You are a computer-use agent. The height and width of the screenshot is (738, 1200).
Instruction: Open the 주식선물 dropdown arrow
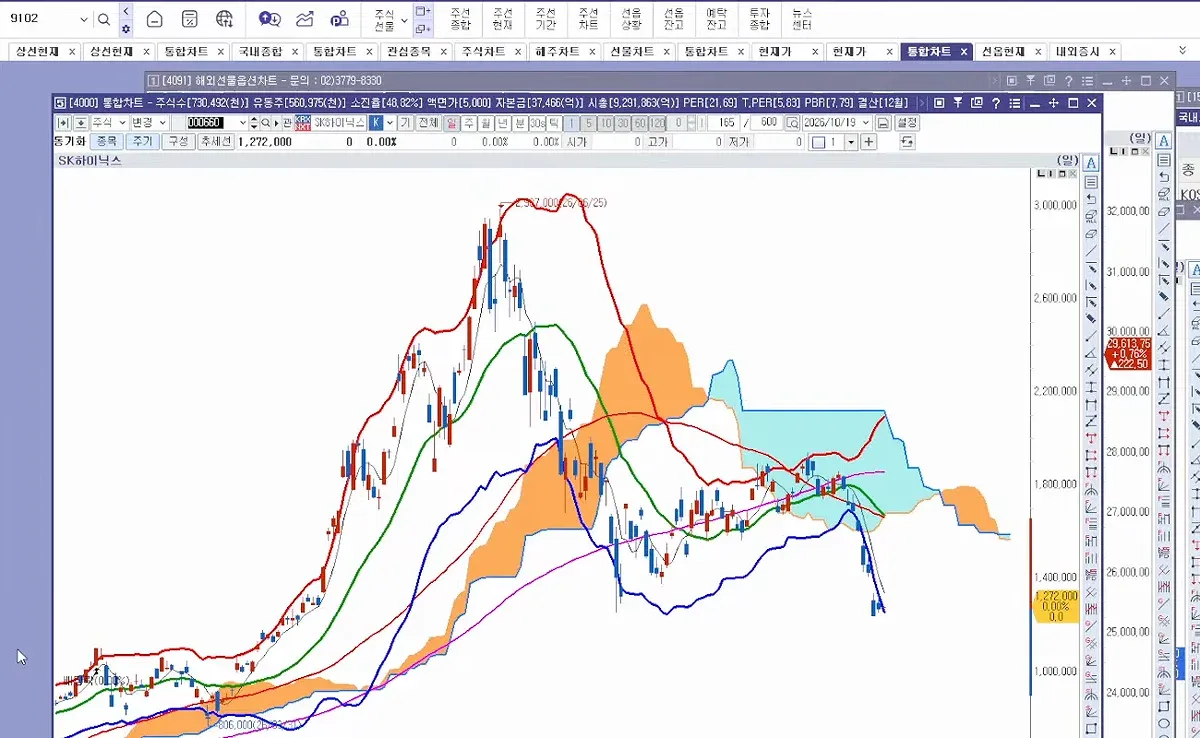coord(404,19)
